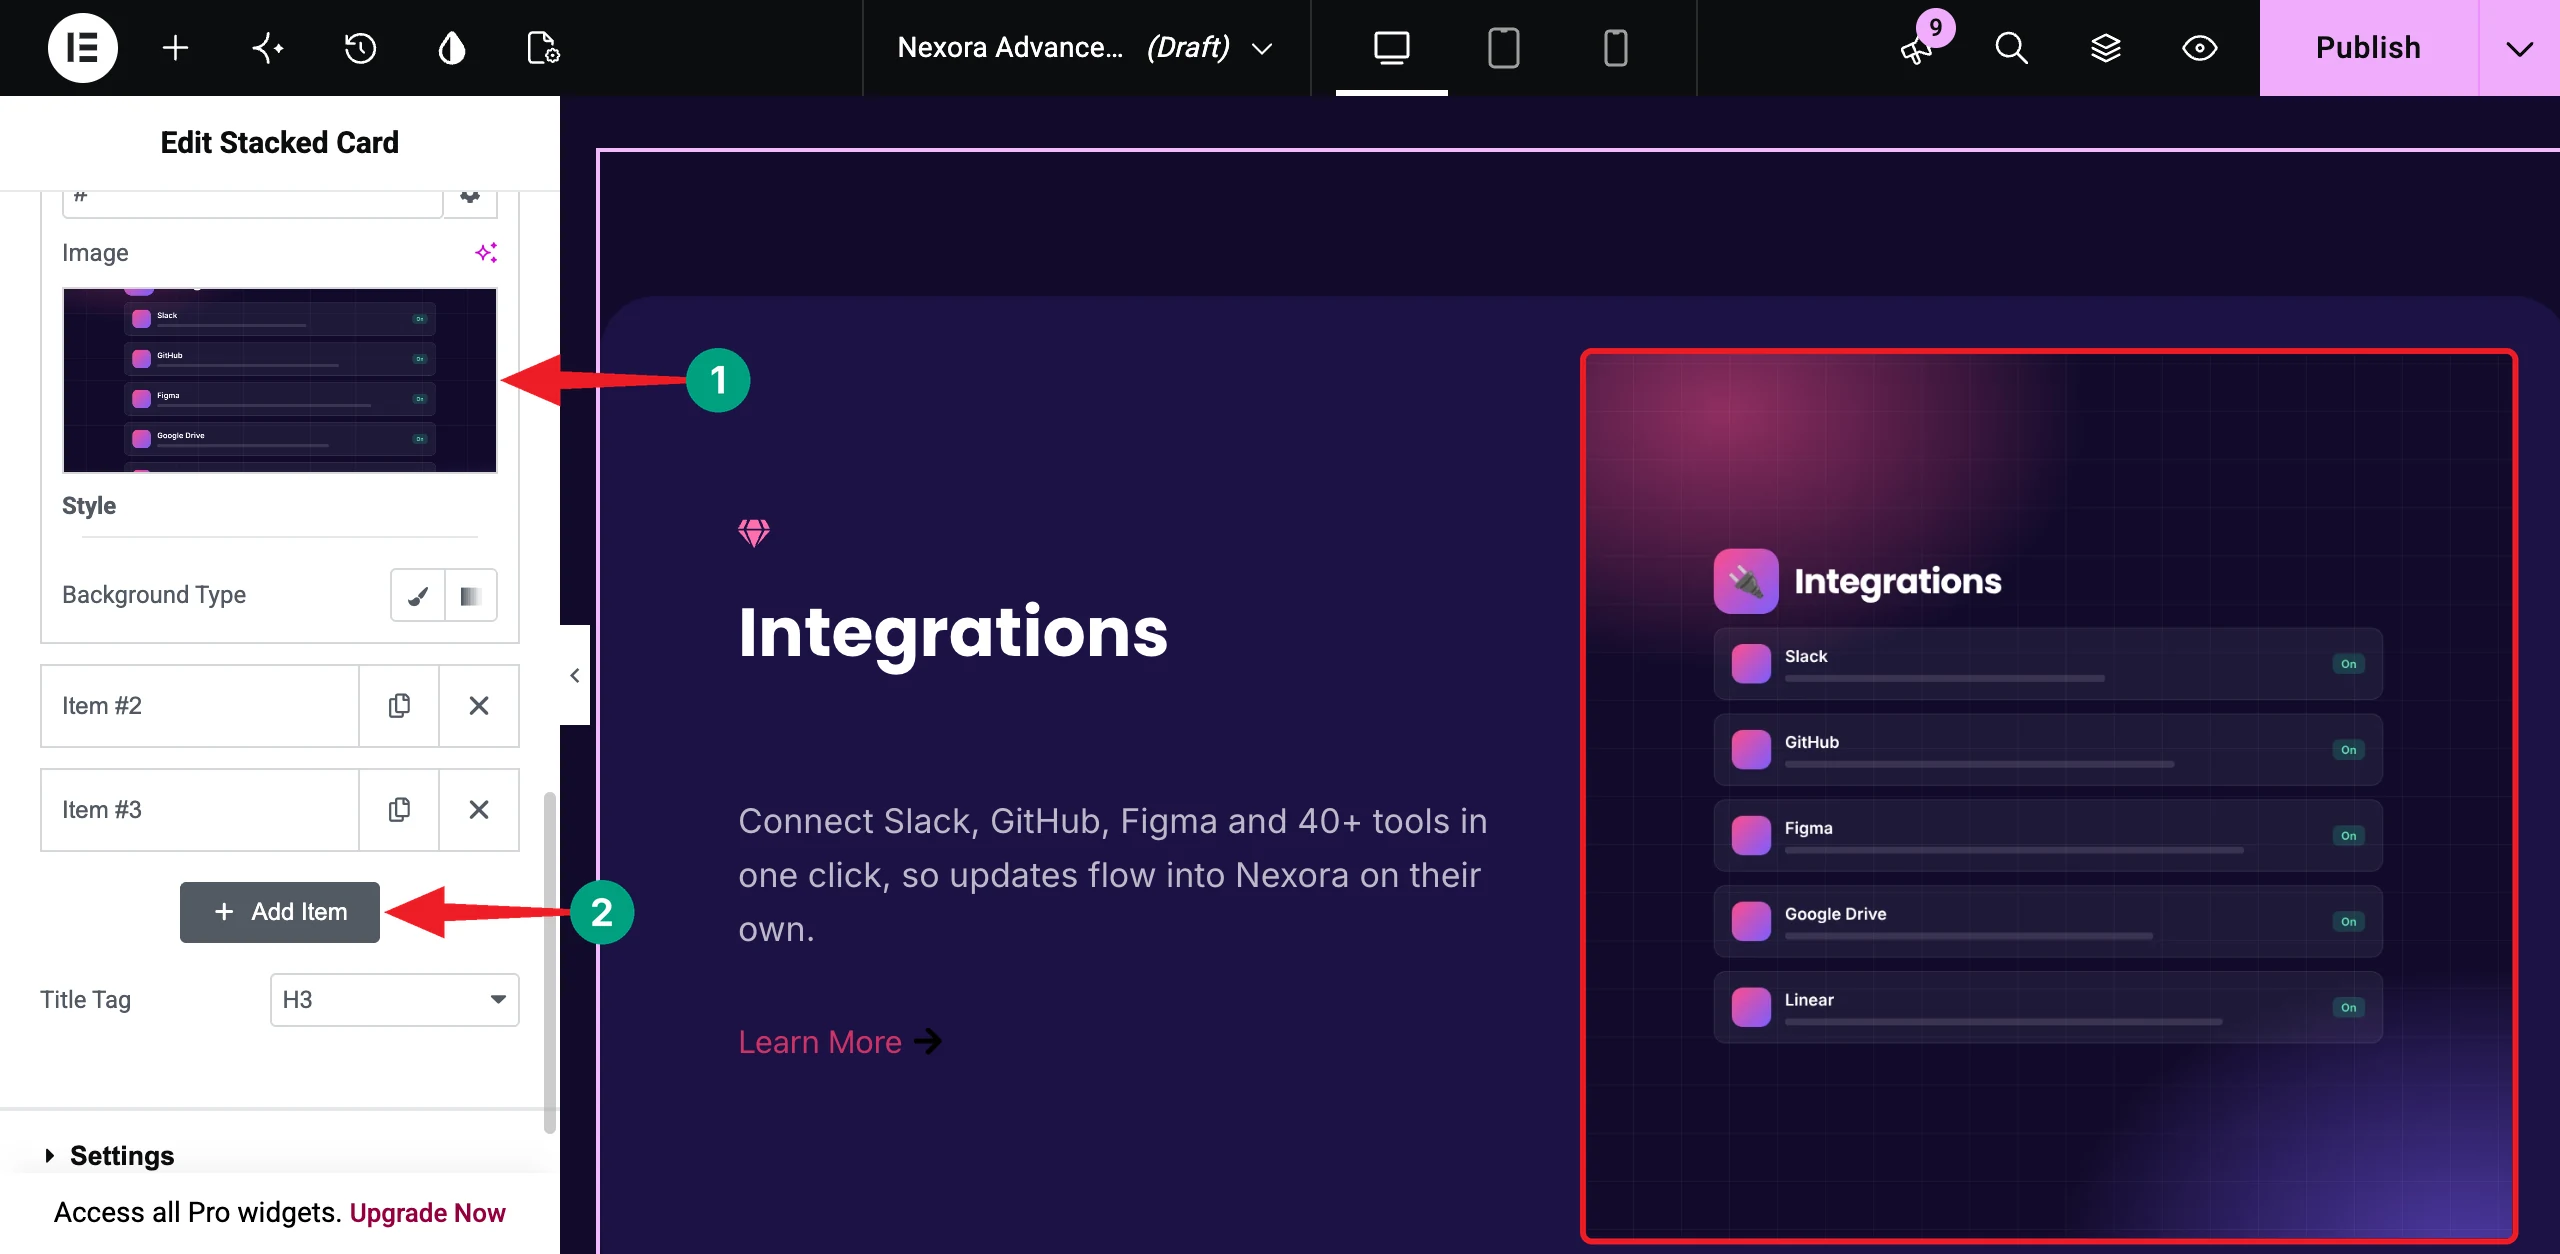Click the Add Item button
Screen dimensions: 2560x1254
(x=280, y=912)
